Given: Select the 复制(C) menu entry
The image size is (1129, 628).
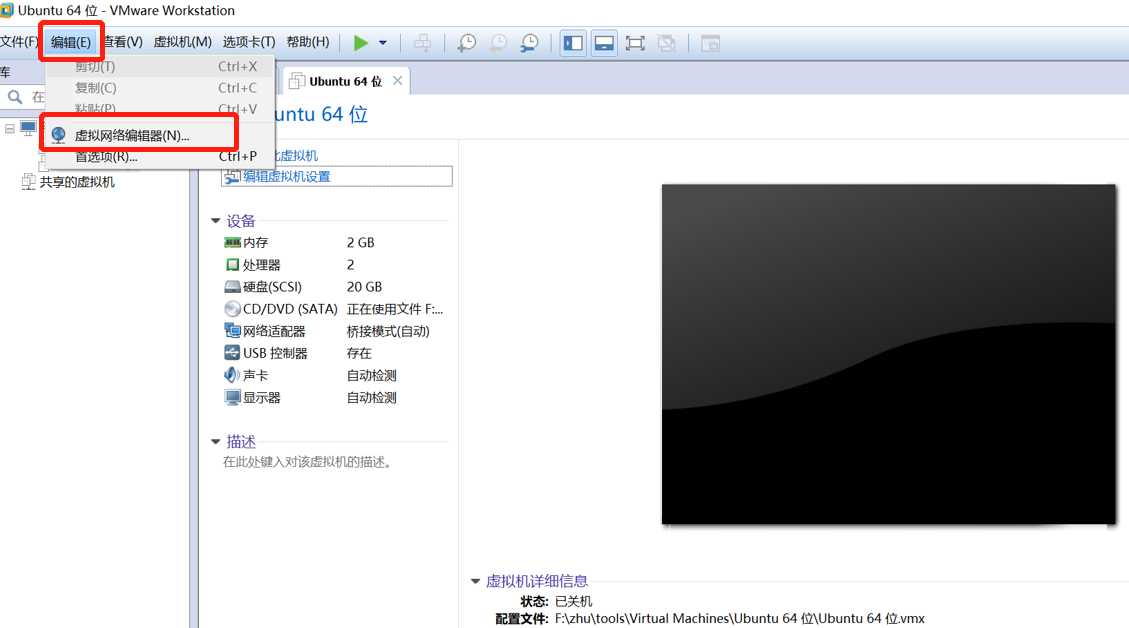Looking at the screenshot, I should [160, 88].
